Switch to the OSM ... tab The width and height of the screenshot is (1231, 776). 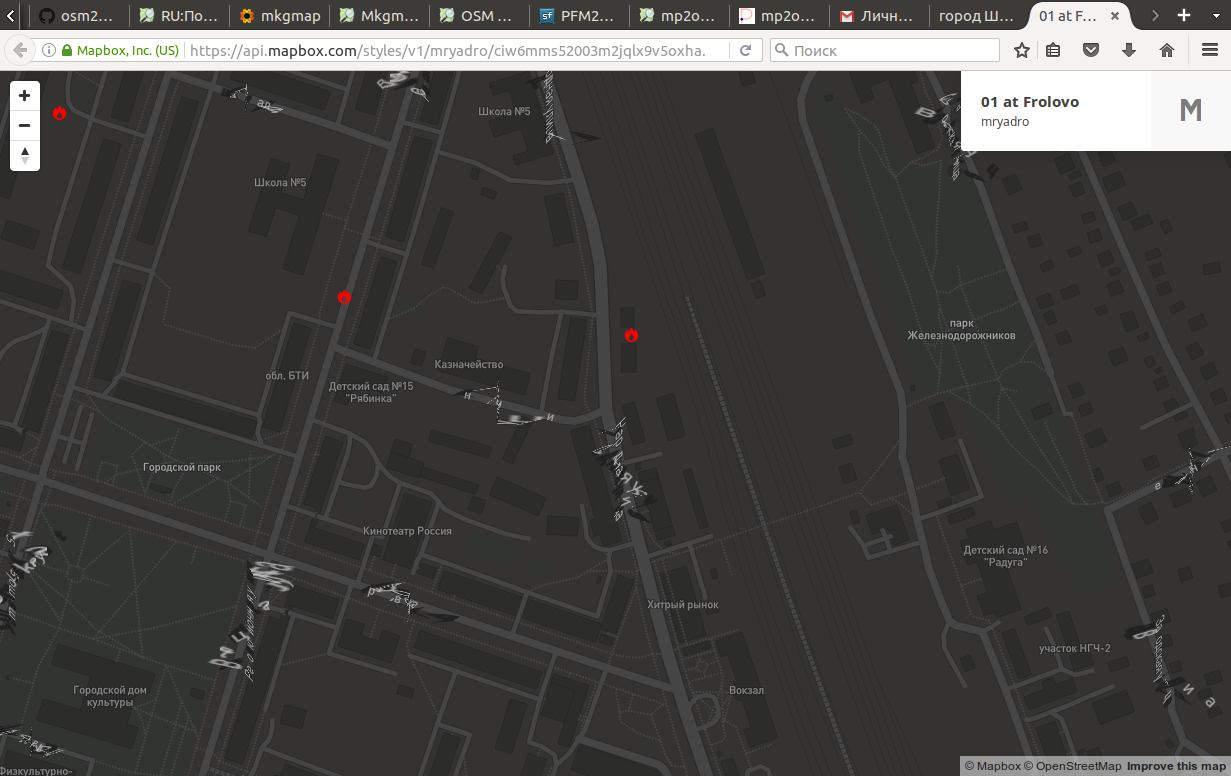click(479, 16)
